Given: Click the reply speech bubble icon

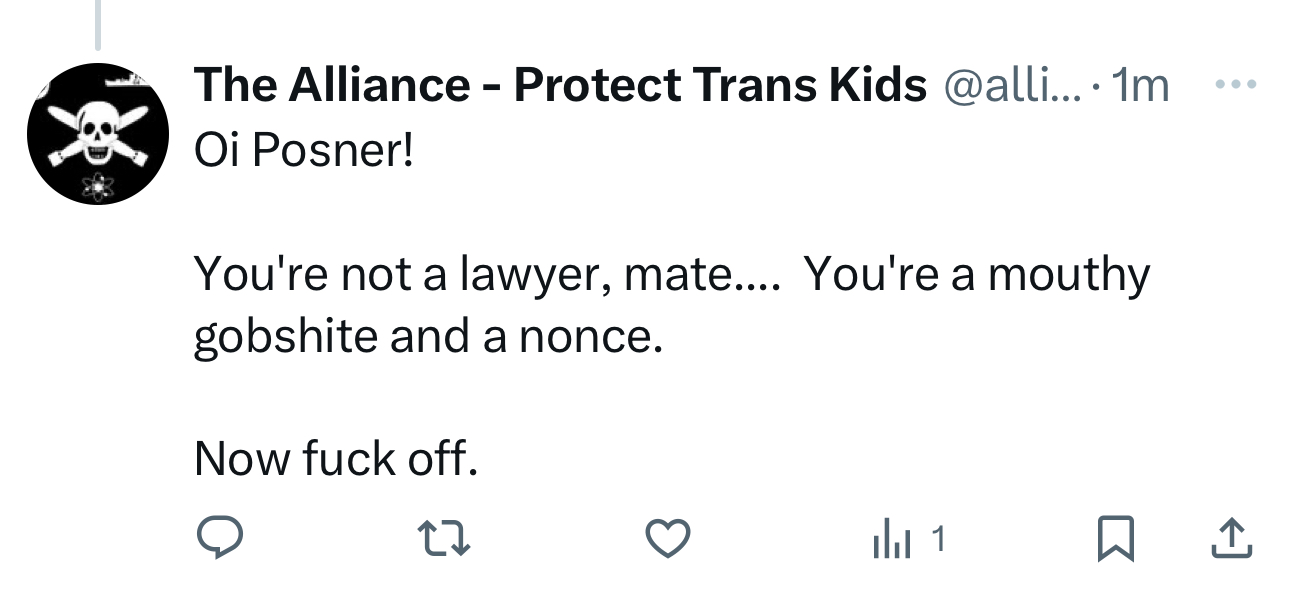Looking at the screenshot, I should click(x=218, y=540).
